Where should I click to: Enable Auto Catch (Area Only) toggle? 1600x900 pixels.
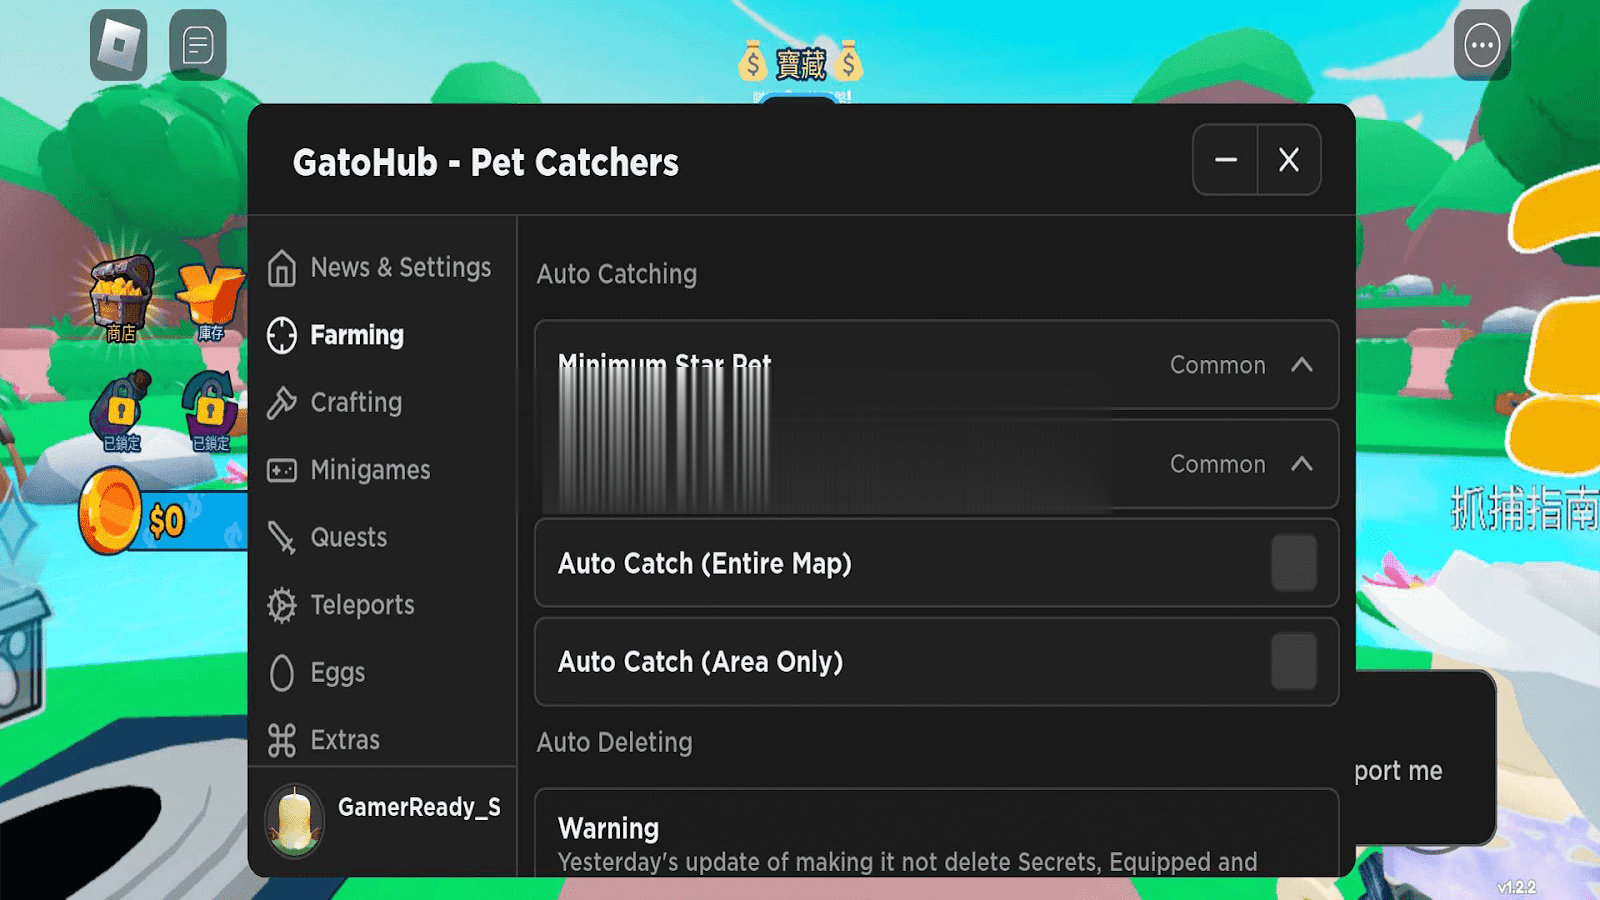(x=1293, y=662)
